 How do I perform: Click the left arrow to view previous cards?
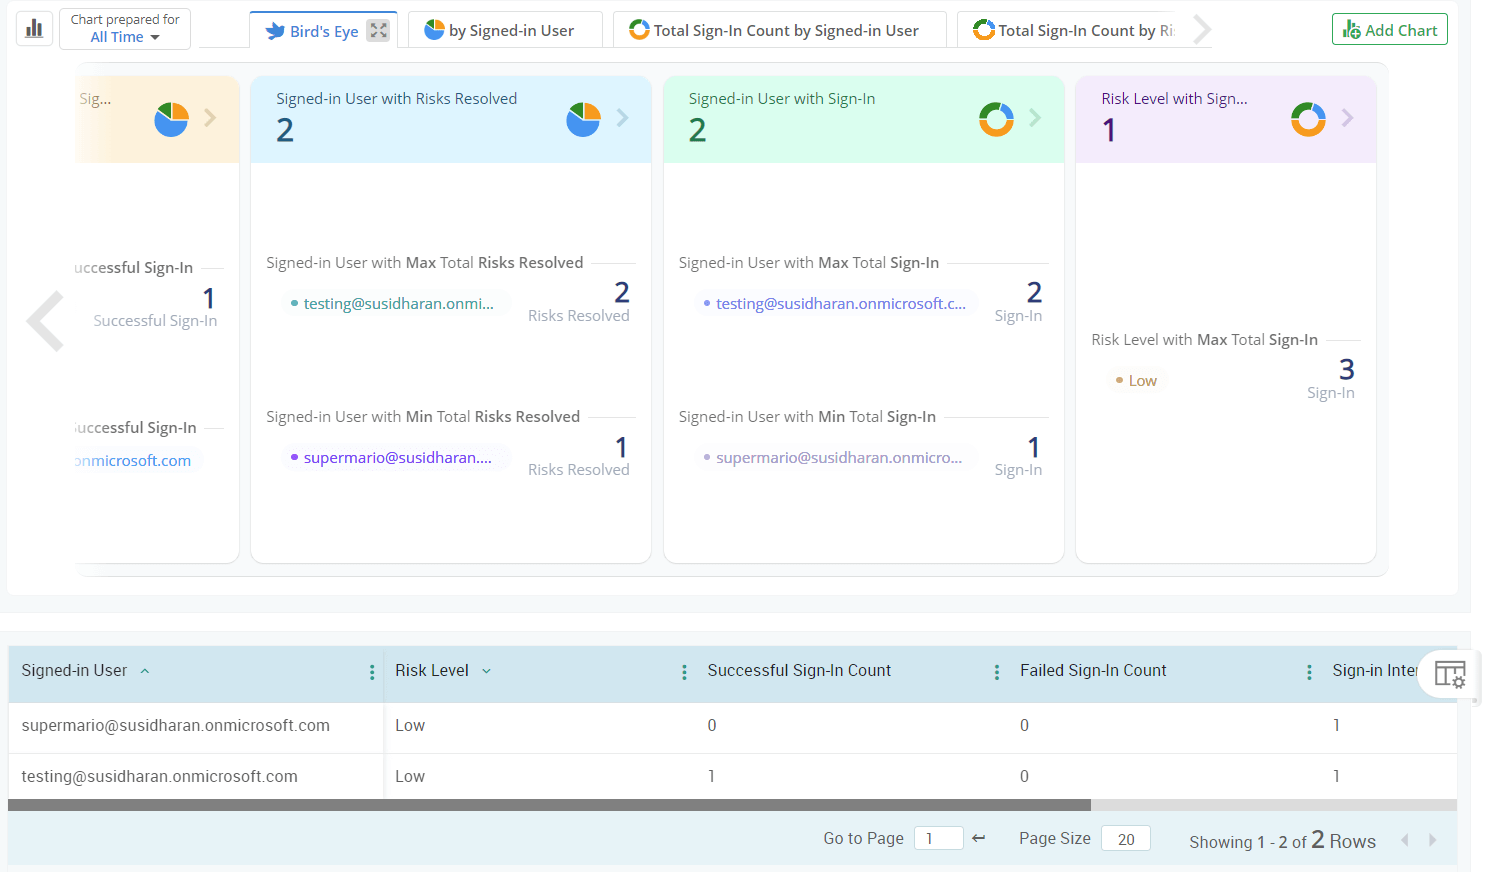pyautogui.click(x=45, y=320)
